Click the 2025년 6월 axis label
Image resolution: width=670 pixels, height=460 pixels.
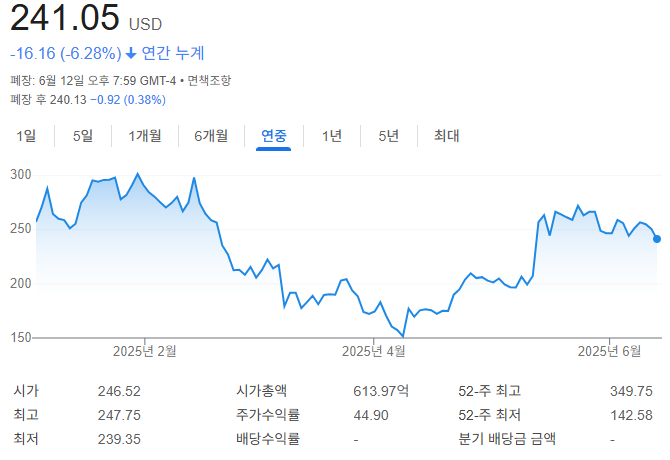pyautogui.click(x=609, y=351)
